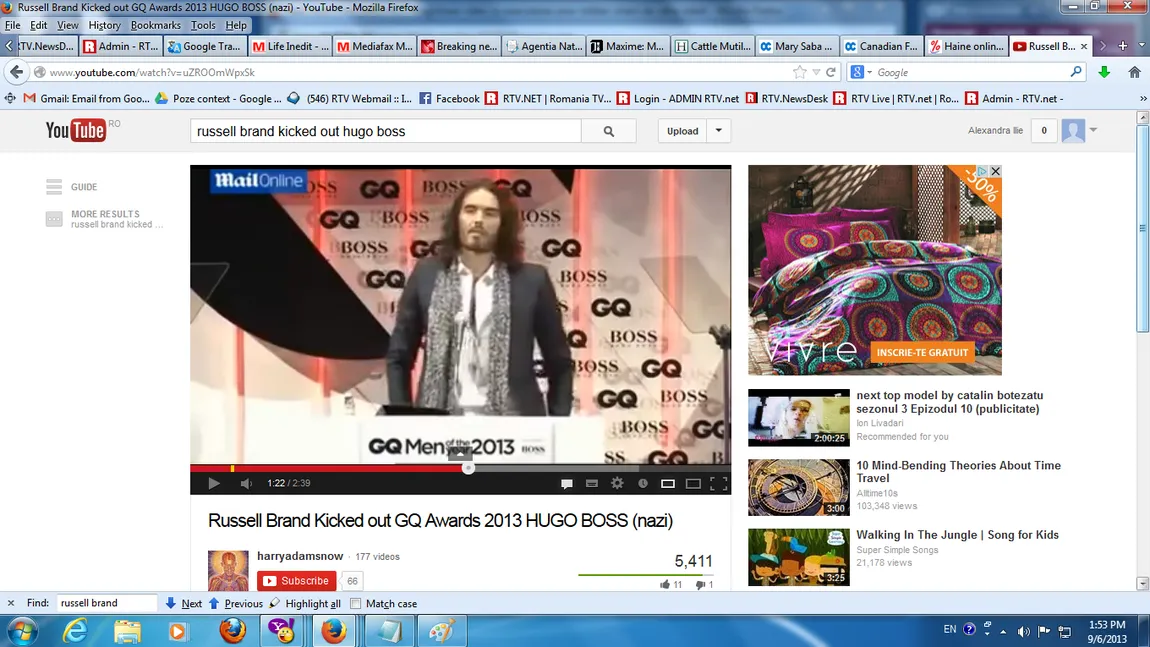The image size is (1150, 647).
Task: Click YouTube search magnifier button
Action: tap(609, 131)
